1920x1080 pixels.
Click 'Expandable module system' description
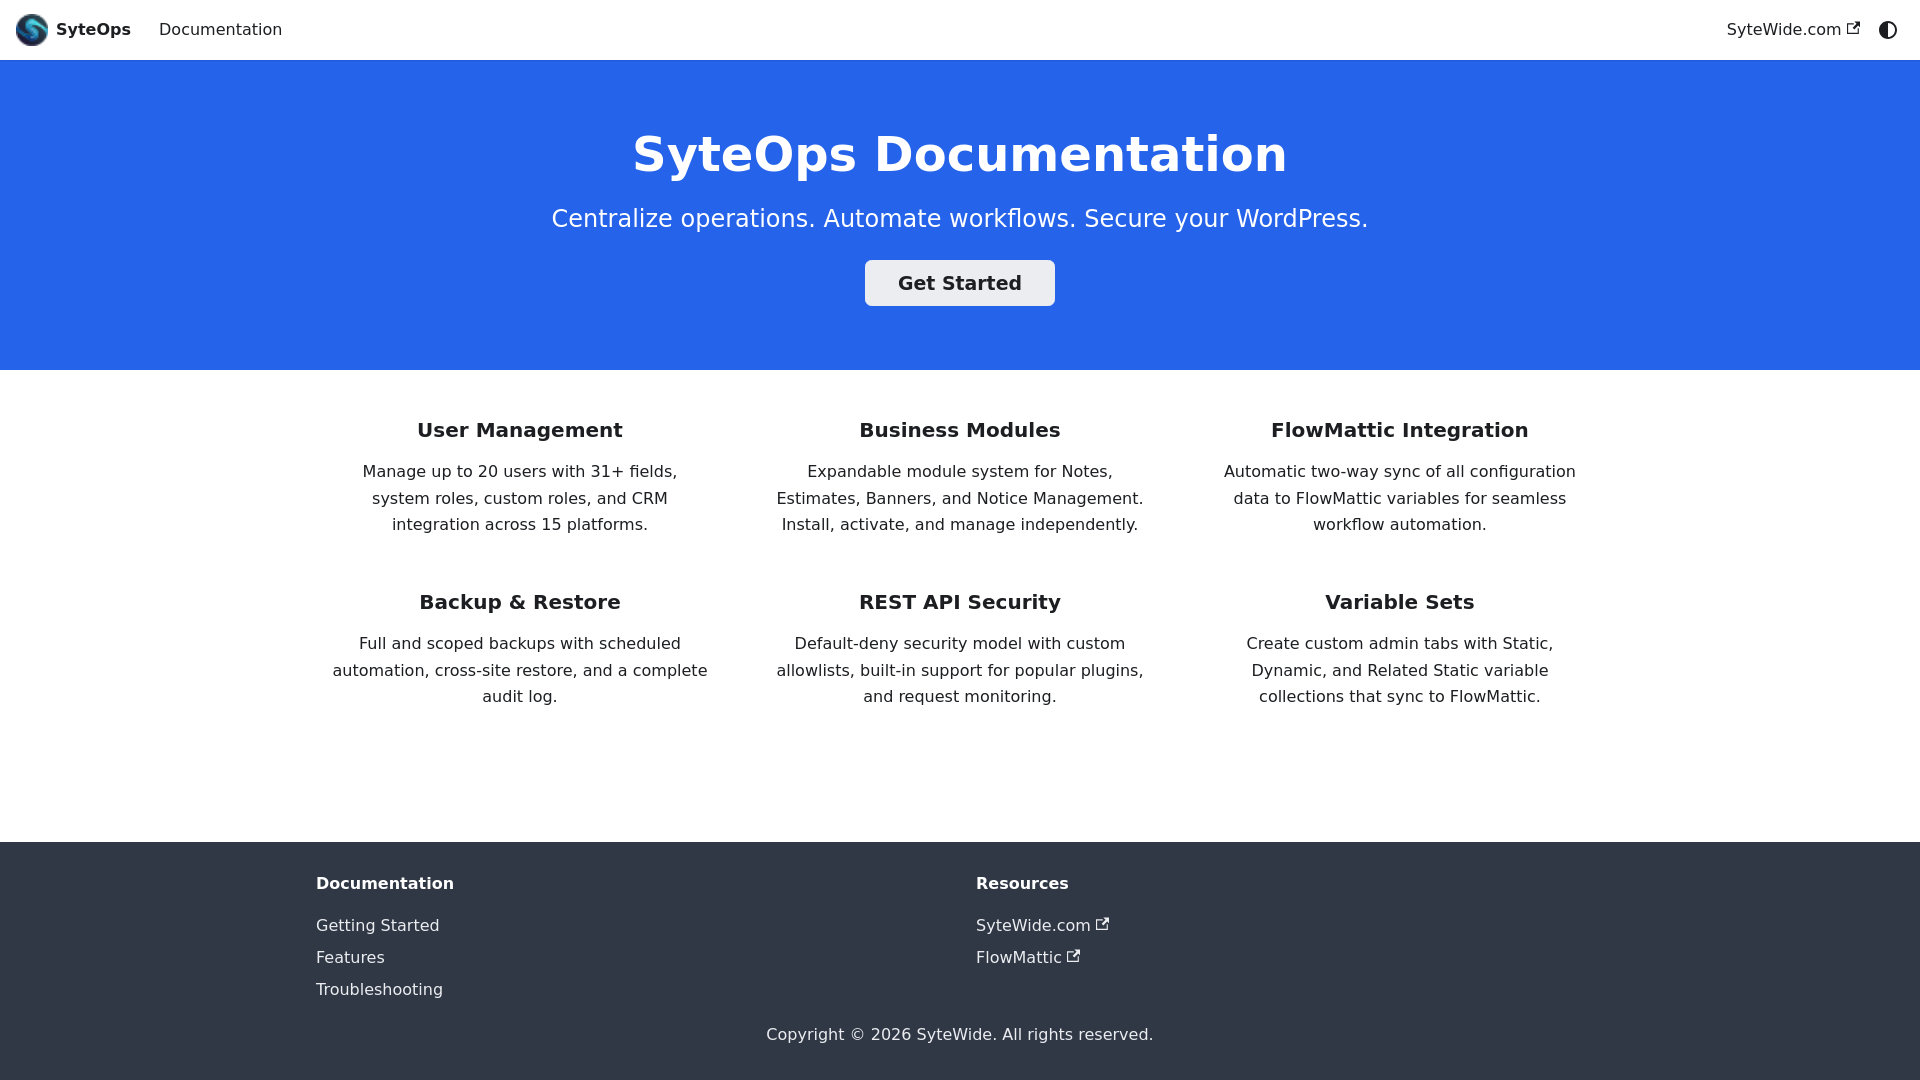960,498
